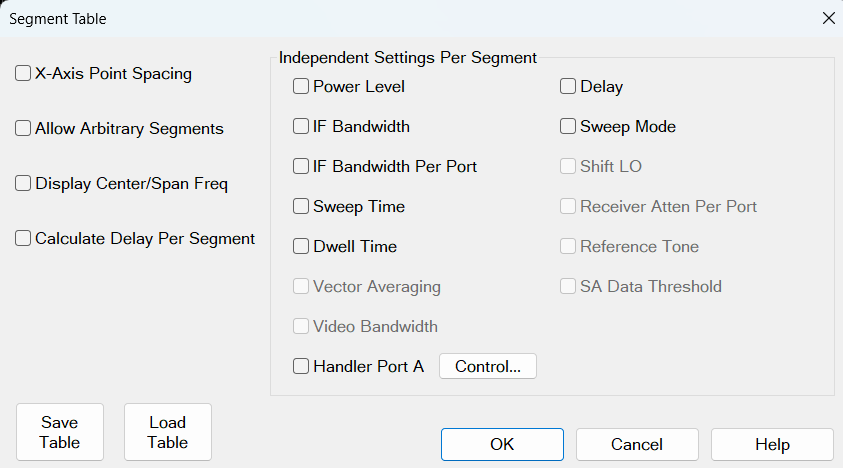Close the Segment Table dialog
Image resolution: width=843 pixels, height=468 pixels.
tap(827, 18)
